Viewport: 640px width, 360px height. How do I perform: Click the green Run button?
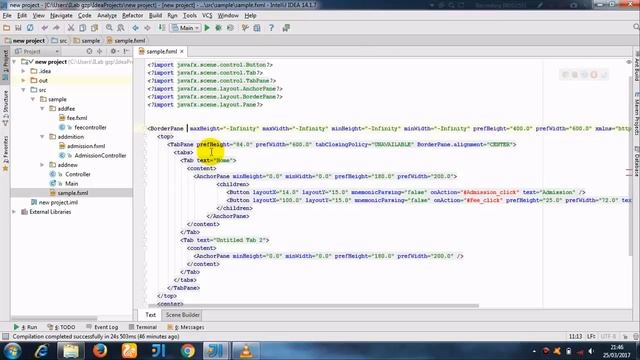(x=207, y=28)
